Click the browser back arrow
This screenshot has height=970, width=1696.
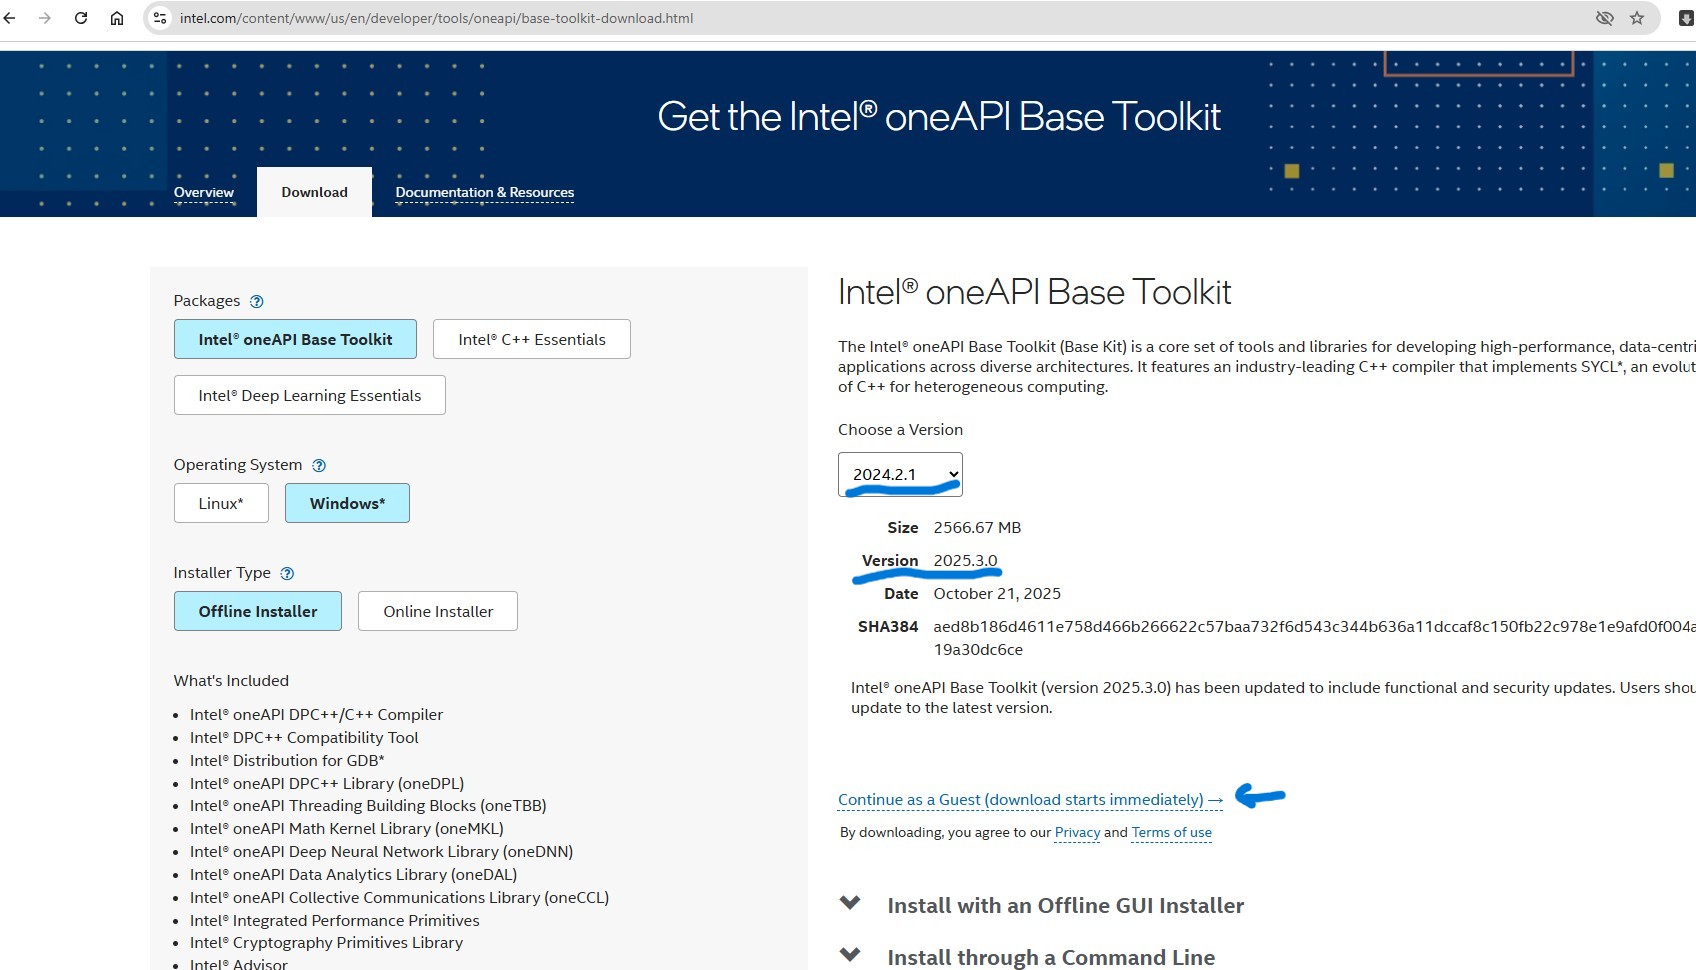(x=11, y=18)
